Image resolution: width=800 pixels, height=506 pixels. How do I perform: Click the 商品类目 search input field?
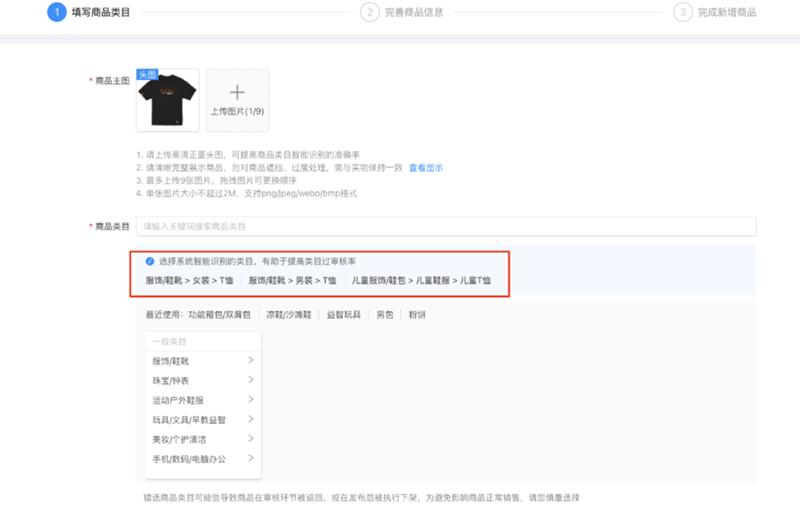(447, 227)
